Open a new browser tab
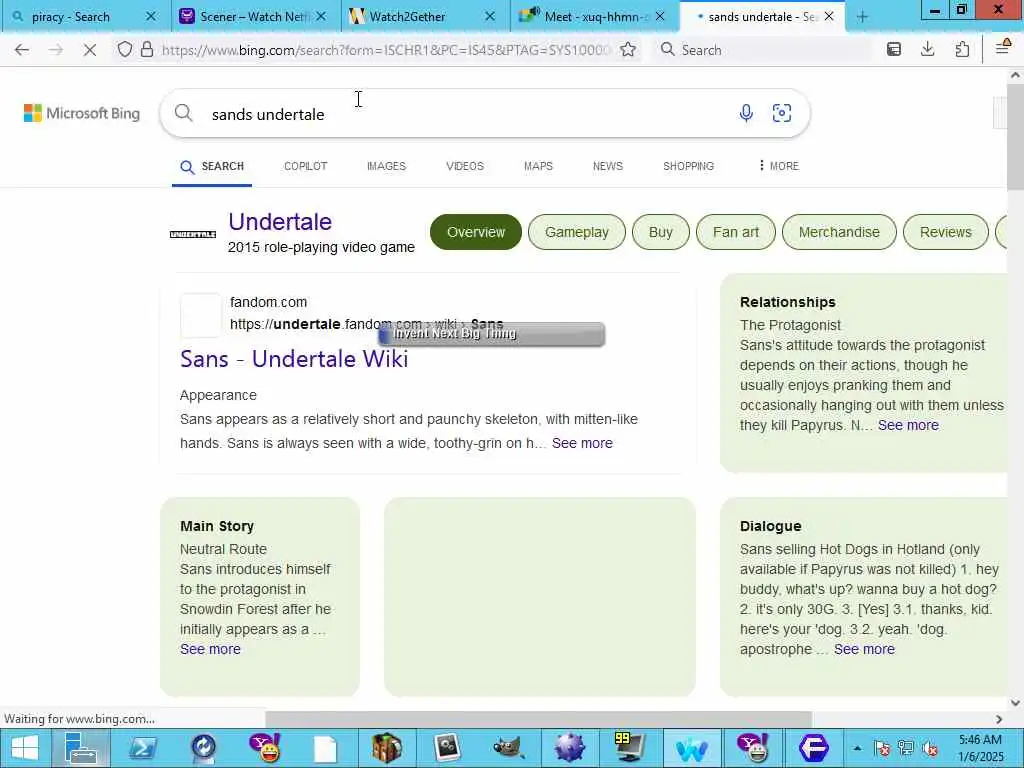This screenshot has width=1024, height=768. (862, 17)
